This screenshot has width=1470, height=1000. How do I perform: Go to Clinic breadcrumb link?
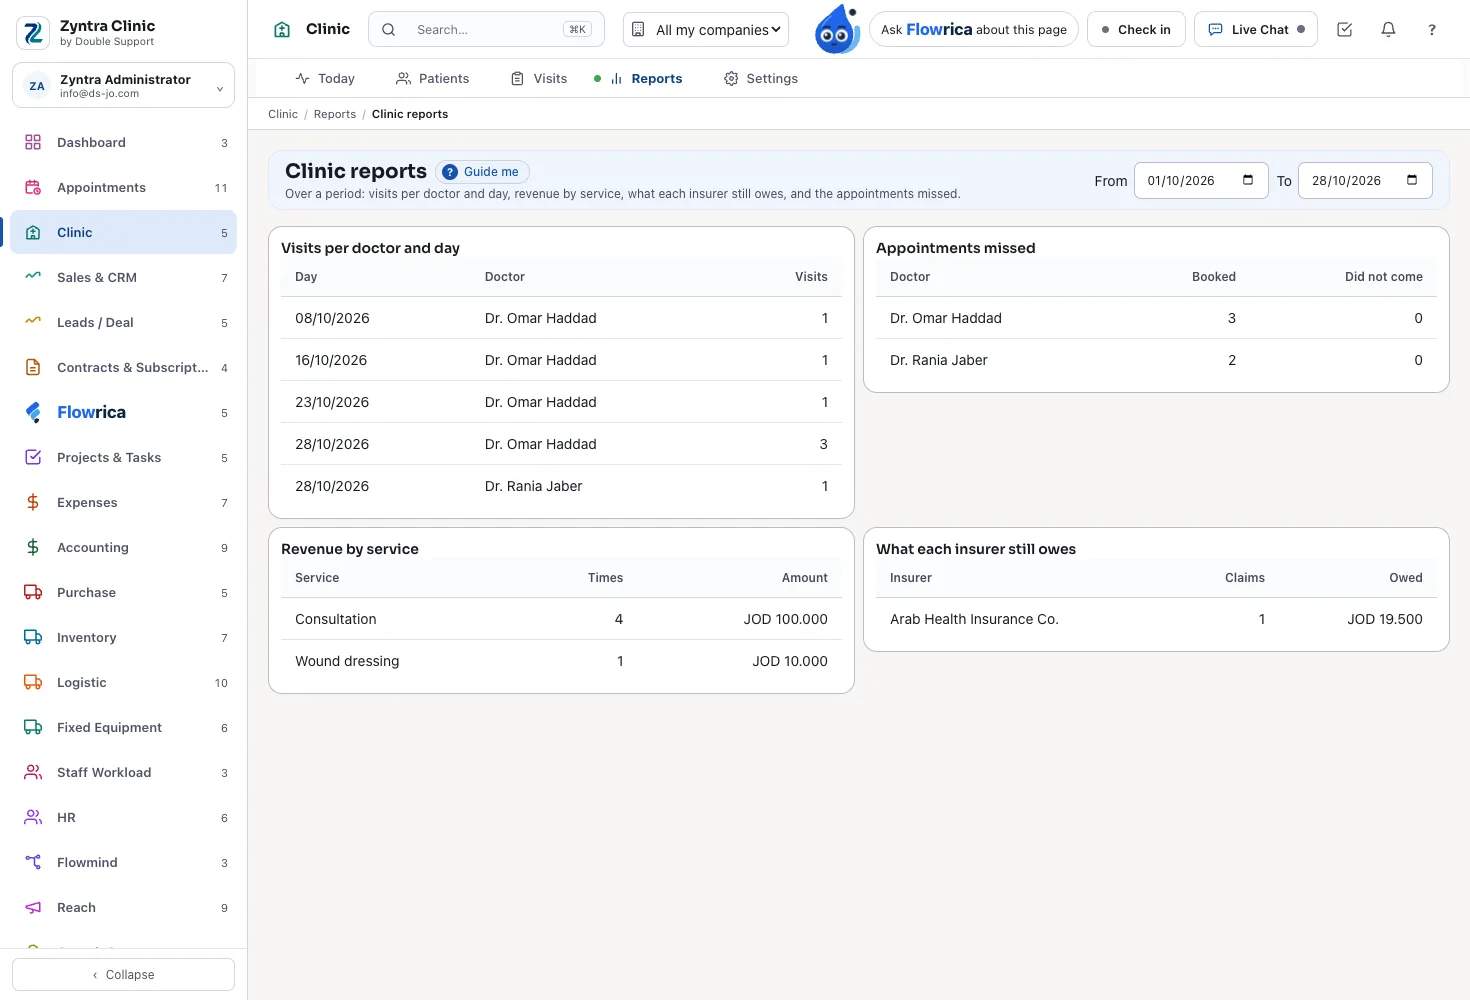coord(283,115)
